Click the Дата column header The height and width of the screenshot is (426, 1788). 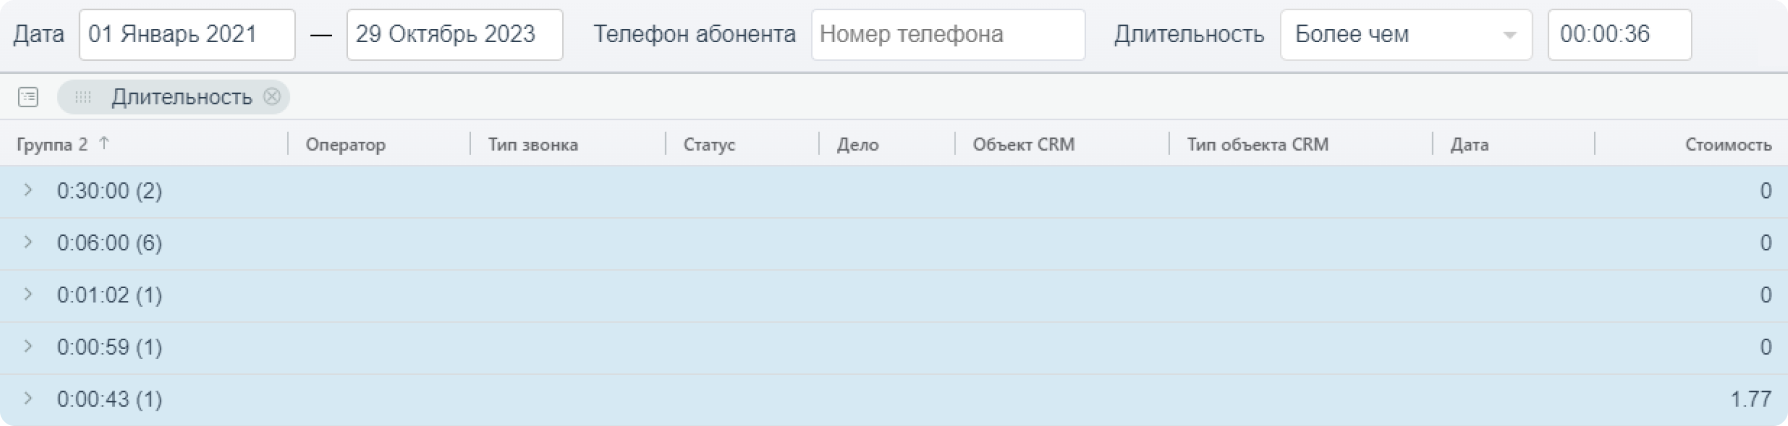coord(1469,144)
